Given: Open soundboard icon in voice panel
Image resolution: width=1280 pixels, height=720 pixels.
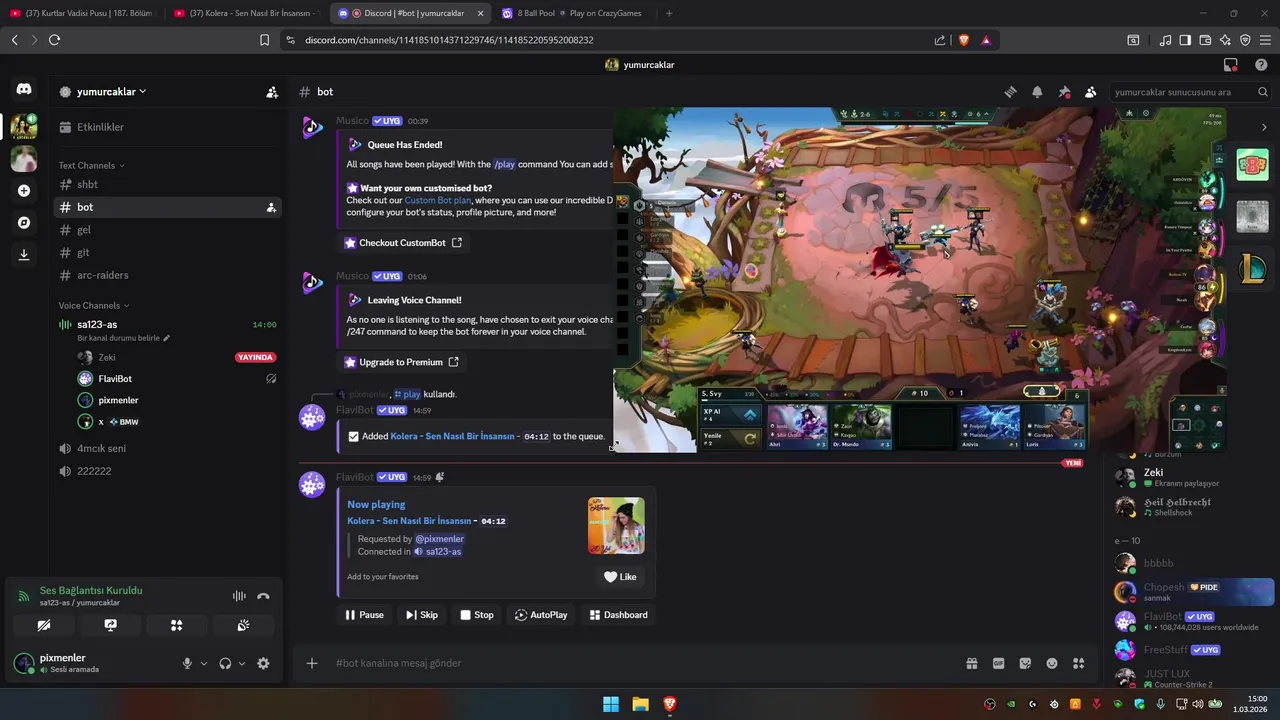Looking at the screenshot, I should pos(243,625).
